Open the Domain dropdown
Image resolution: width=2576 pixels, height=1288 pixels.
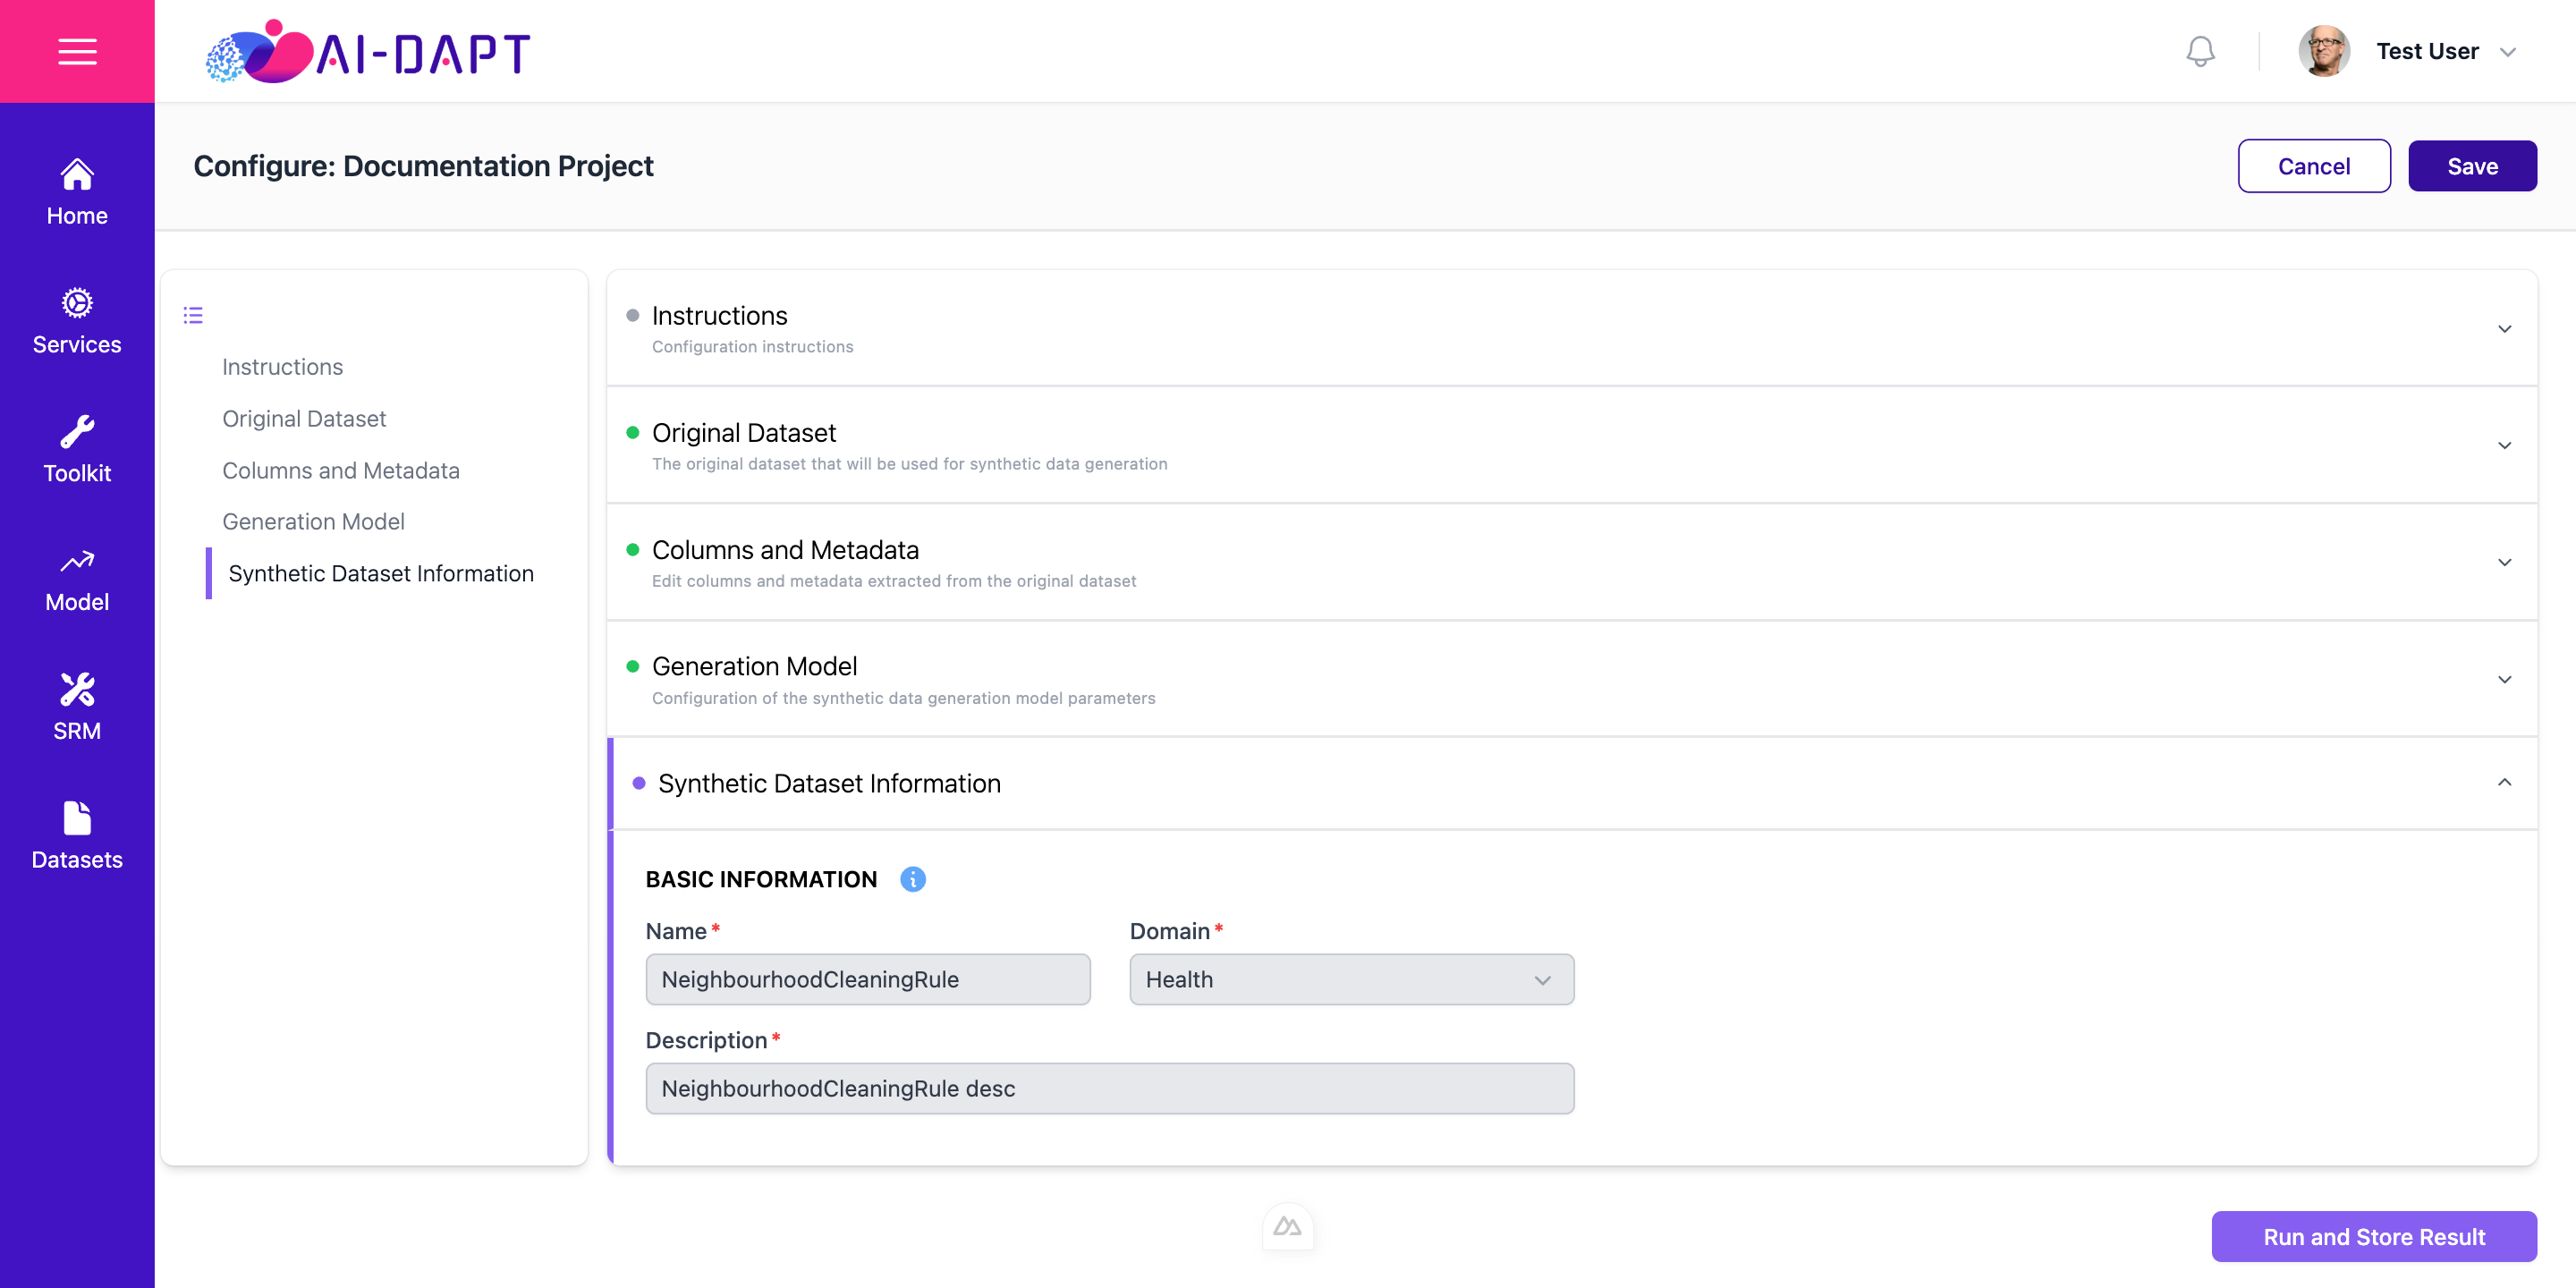coord(1351,980)
